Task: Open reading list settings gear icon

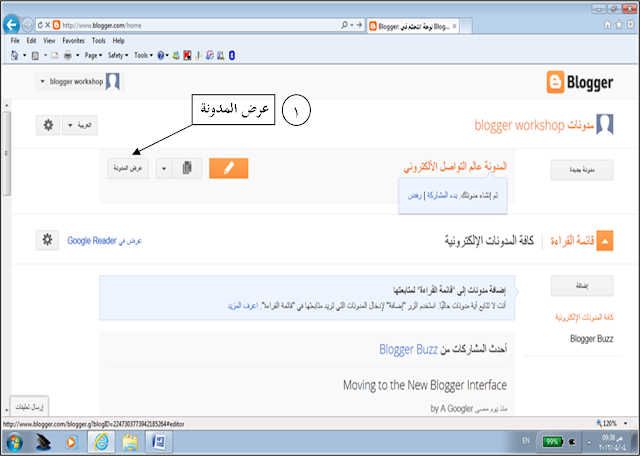Action: (47, 240)
